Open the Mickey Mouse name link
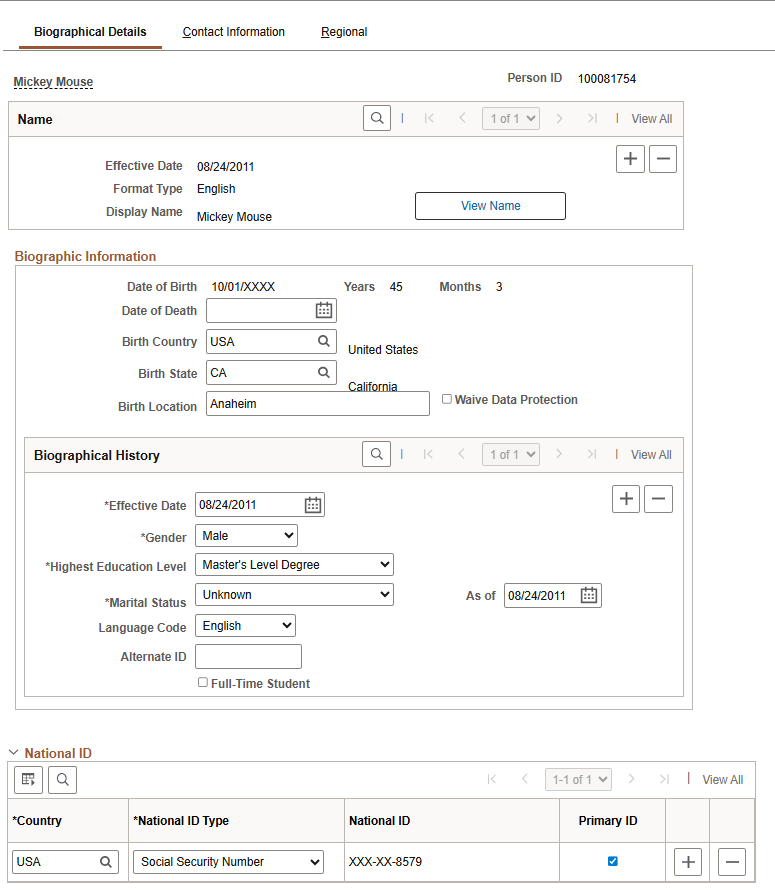Viewport: 775px width, 895px height. click(x=53, y=82)
